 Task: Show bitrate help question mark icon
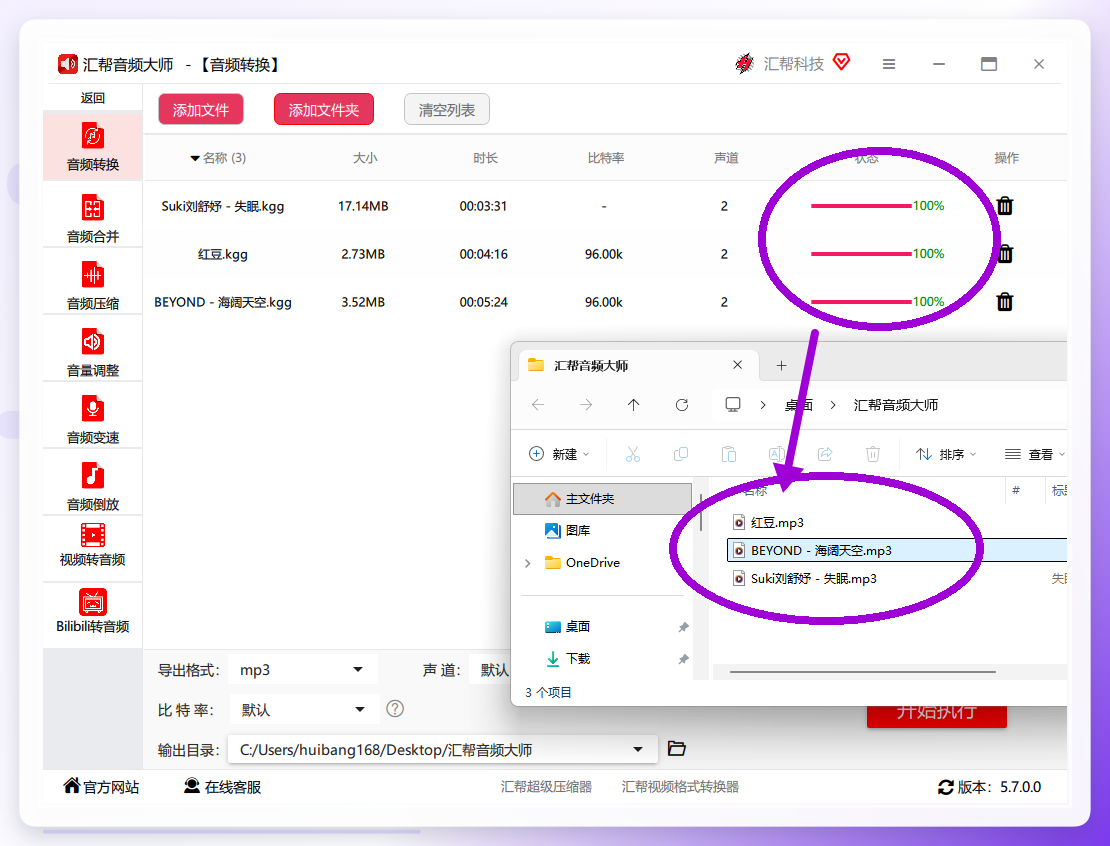tap(395, 709)
